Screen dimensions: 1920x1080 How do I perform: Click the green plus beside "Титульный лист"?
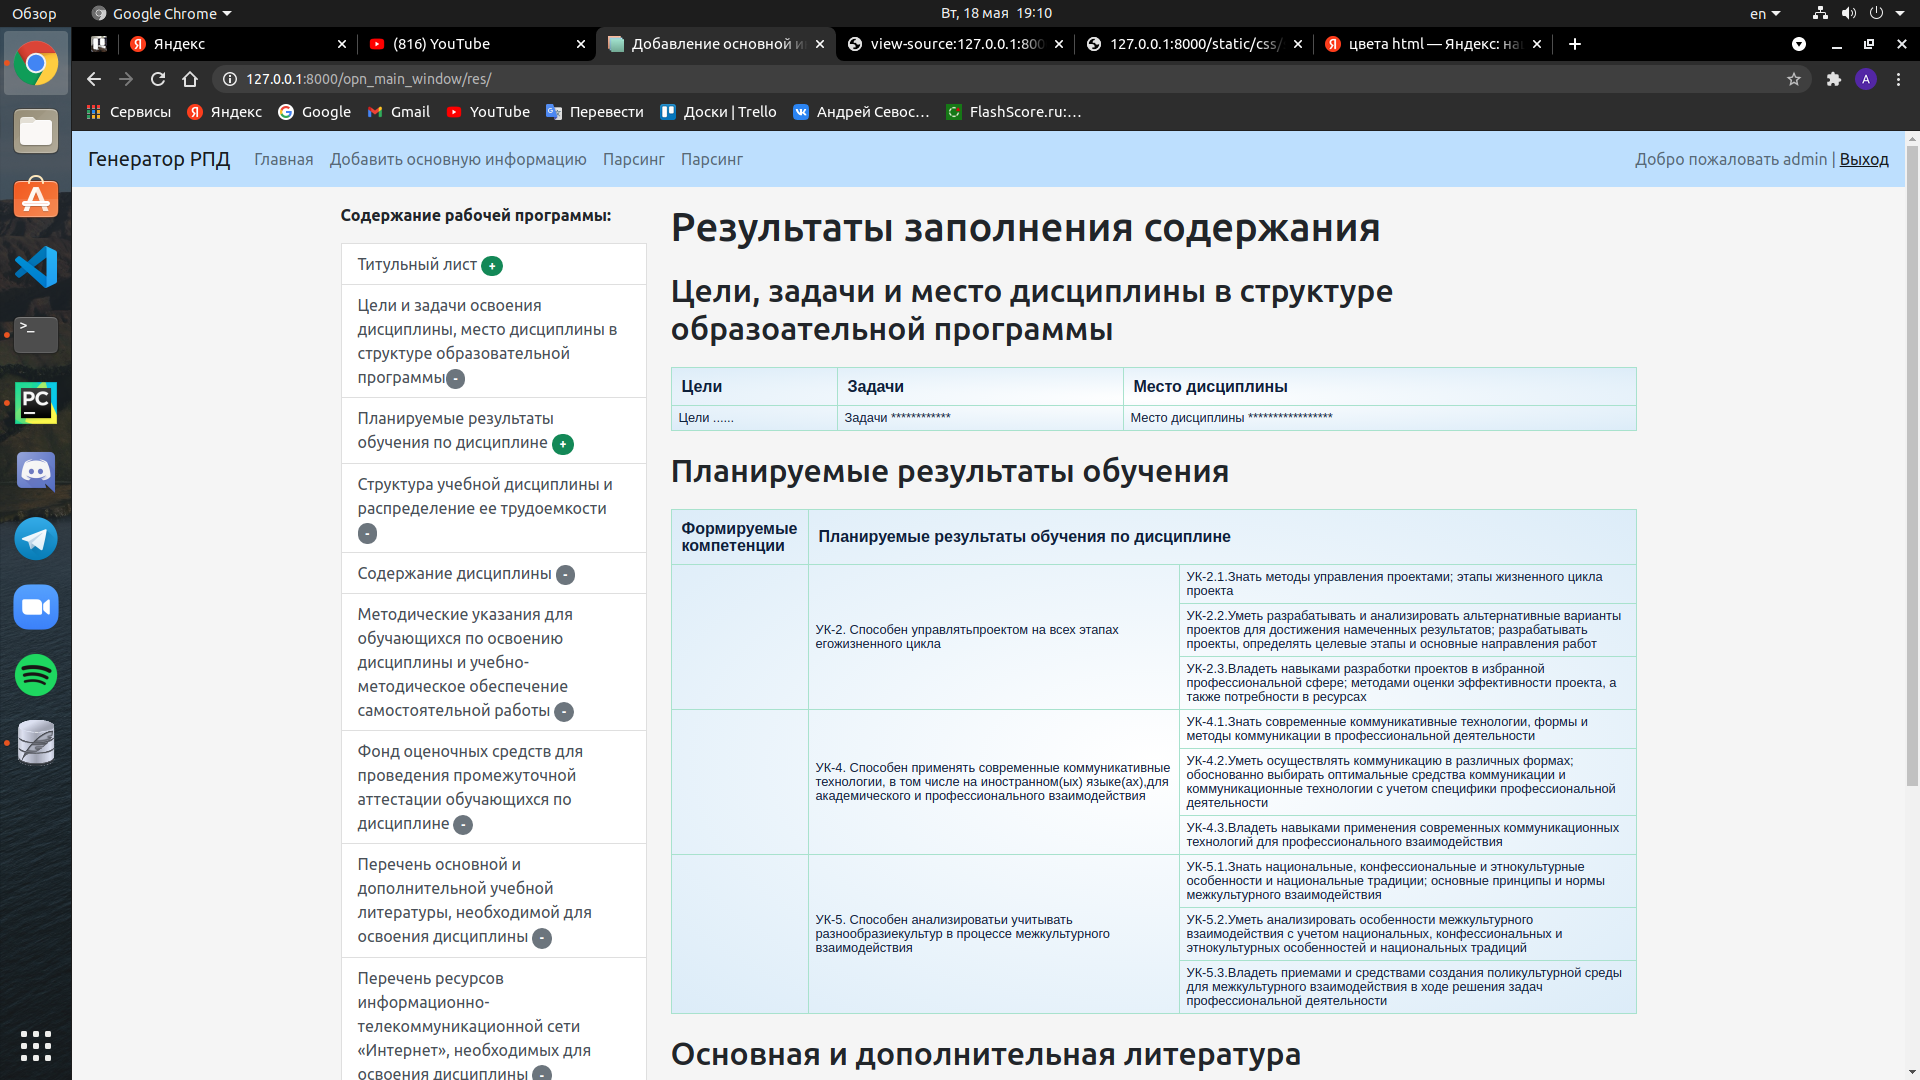coord(492,266)
